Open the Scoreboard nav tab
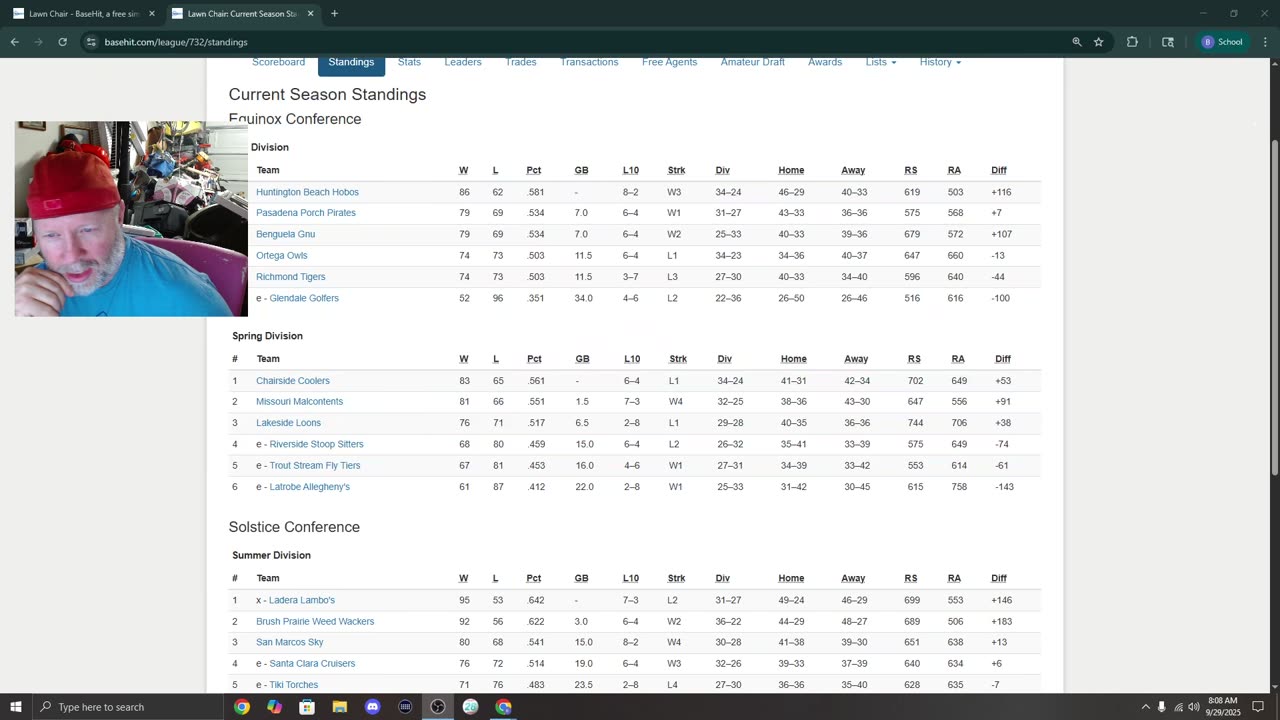Image resolution: width=1280 pixels, height=720 pixels. point(278,62)
